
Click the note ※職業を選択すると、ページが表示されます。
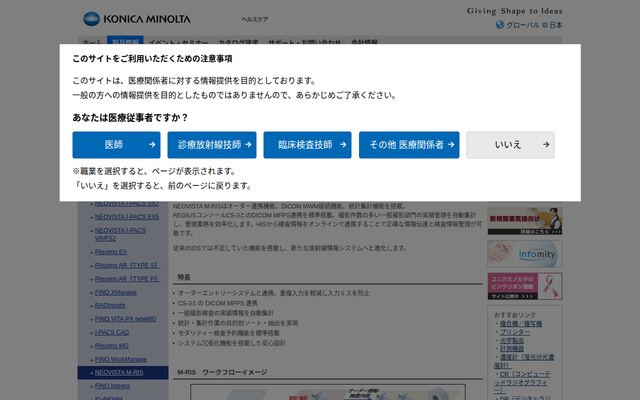pos(154,171)
